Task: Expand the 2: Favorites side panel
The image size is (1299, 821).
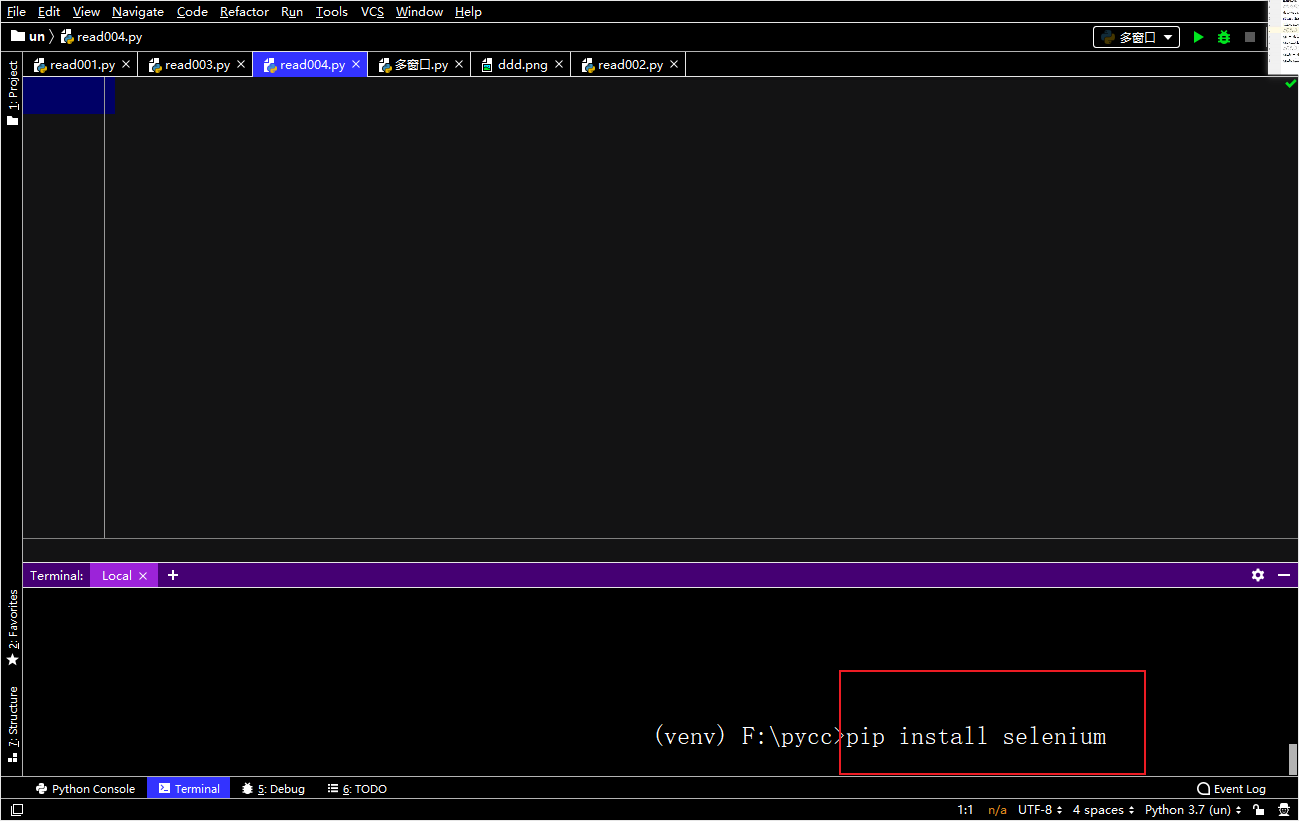Action: click(13, 628)
